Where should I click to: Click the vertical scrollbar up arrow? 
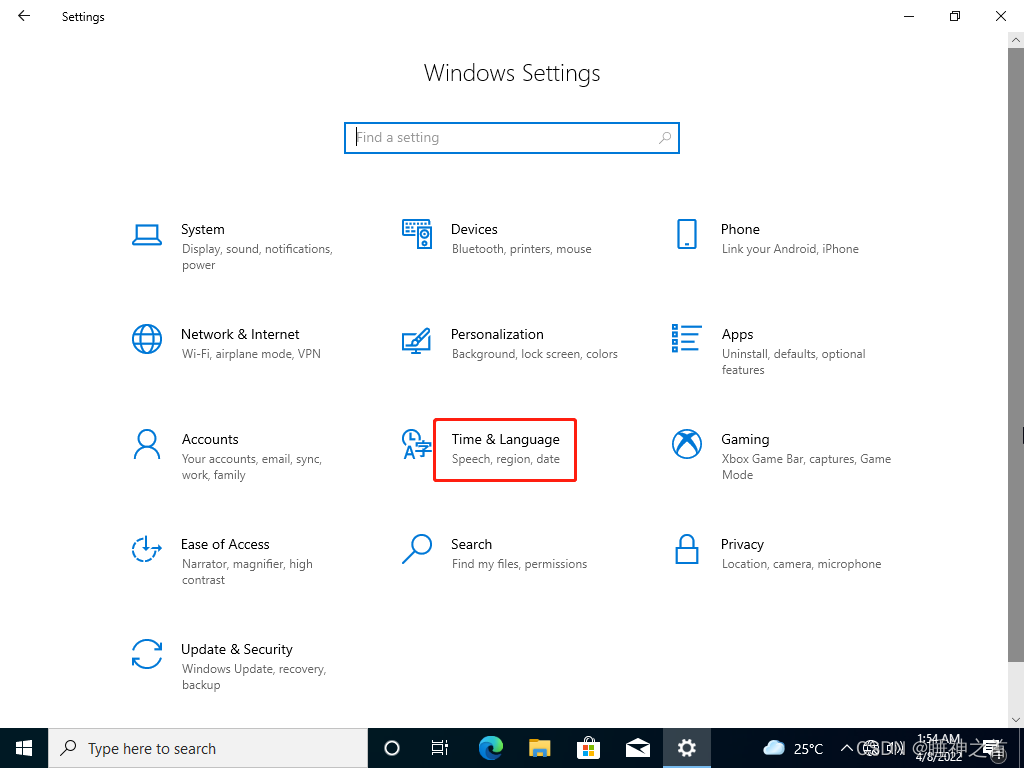tap(1016, 40)
